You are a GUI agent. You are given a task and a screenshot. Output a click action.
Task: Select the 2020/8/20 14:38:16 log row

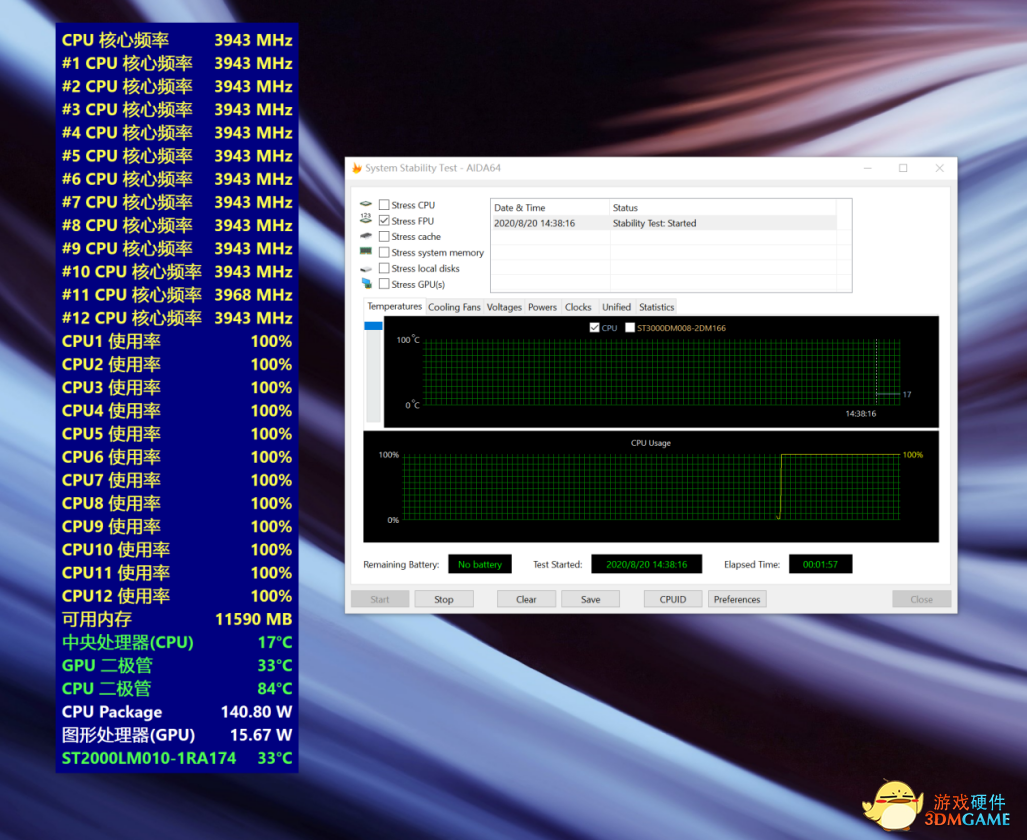(664, 223)
